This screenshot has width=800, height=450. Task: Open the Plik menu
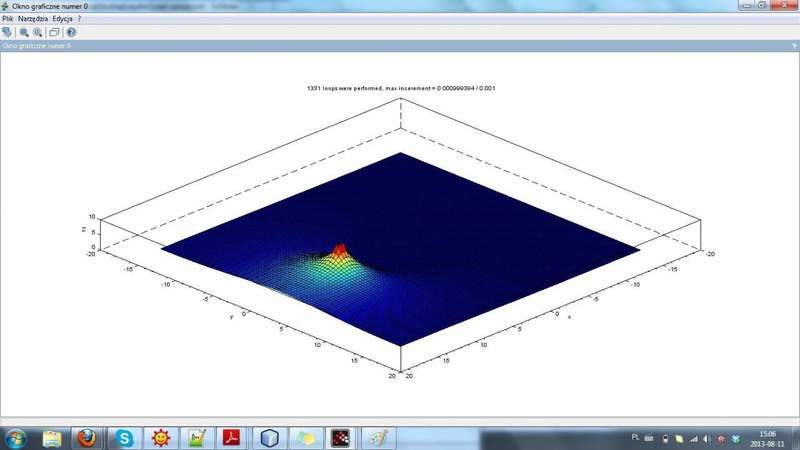[8, 19]
